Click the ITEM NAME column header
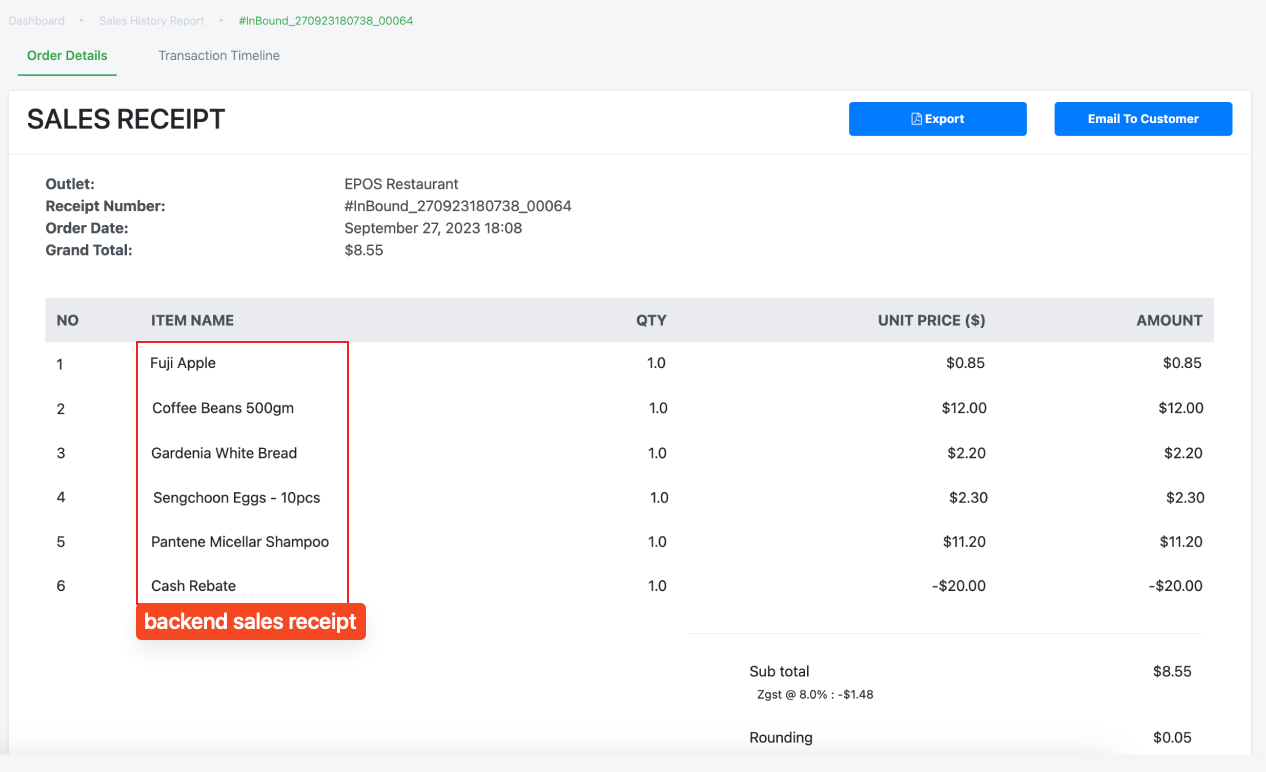1266x772 pixels. coord(192,321)
